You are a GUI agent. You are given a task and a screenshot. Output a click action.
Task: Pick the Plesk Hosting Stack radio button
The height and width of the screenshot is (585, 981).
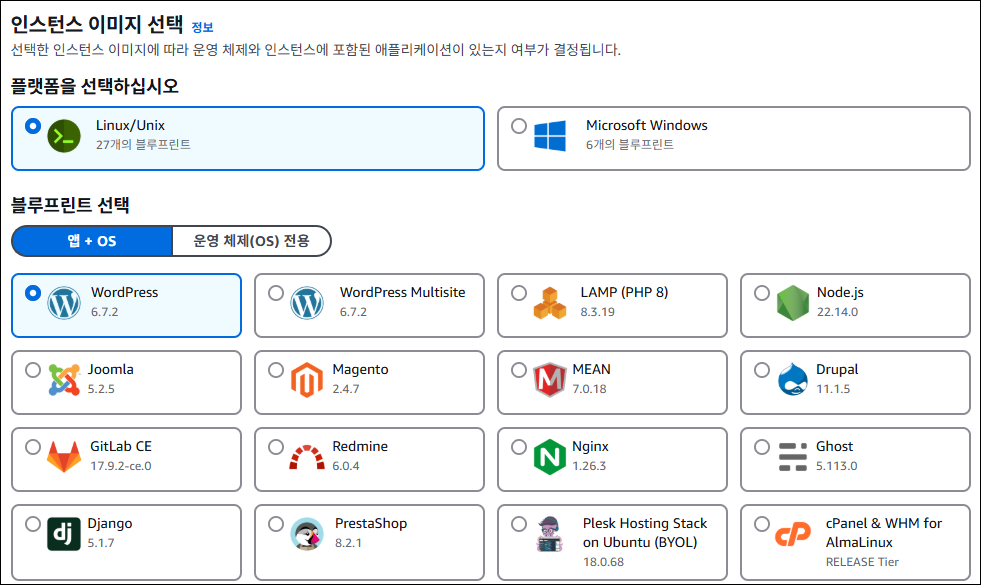(519, 524)
